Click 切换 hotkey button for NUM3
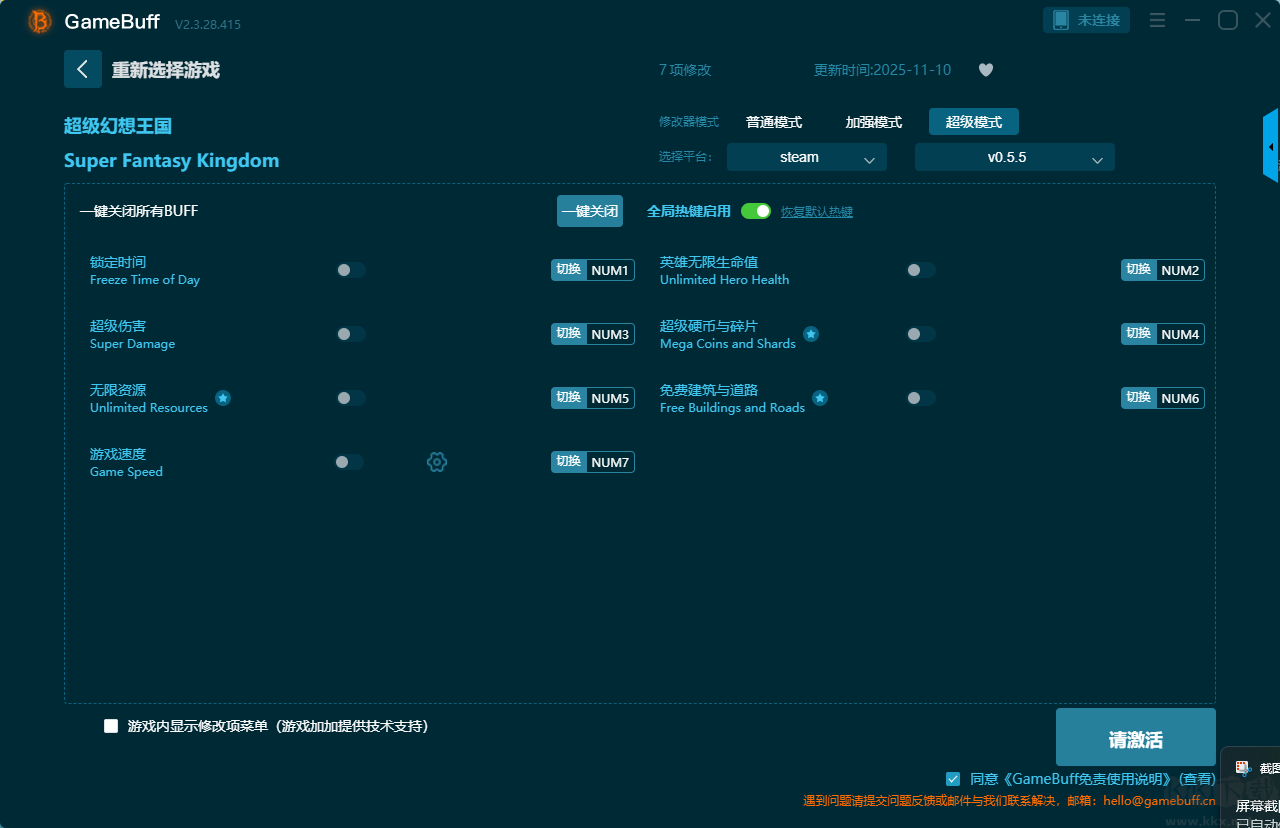Viewport: 1280px width, 828px height. tap(569, 334)
